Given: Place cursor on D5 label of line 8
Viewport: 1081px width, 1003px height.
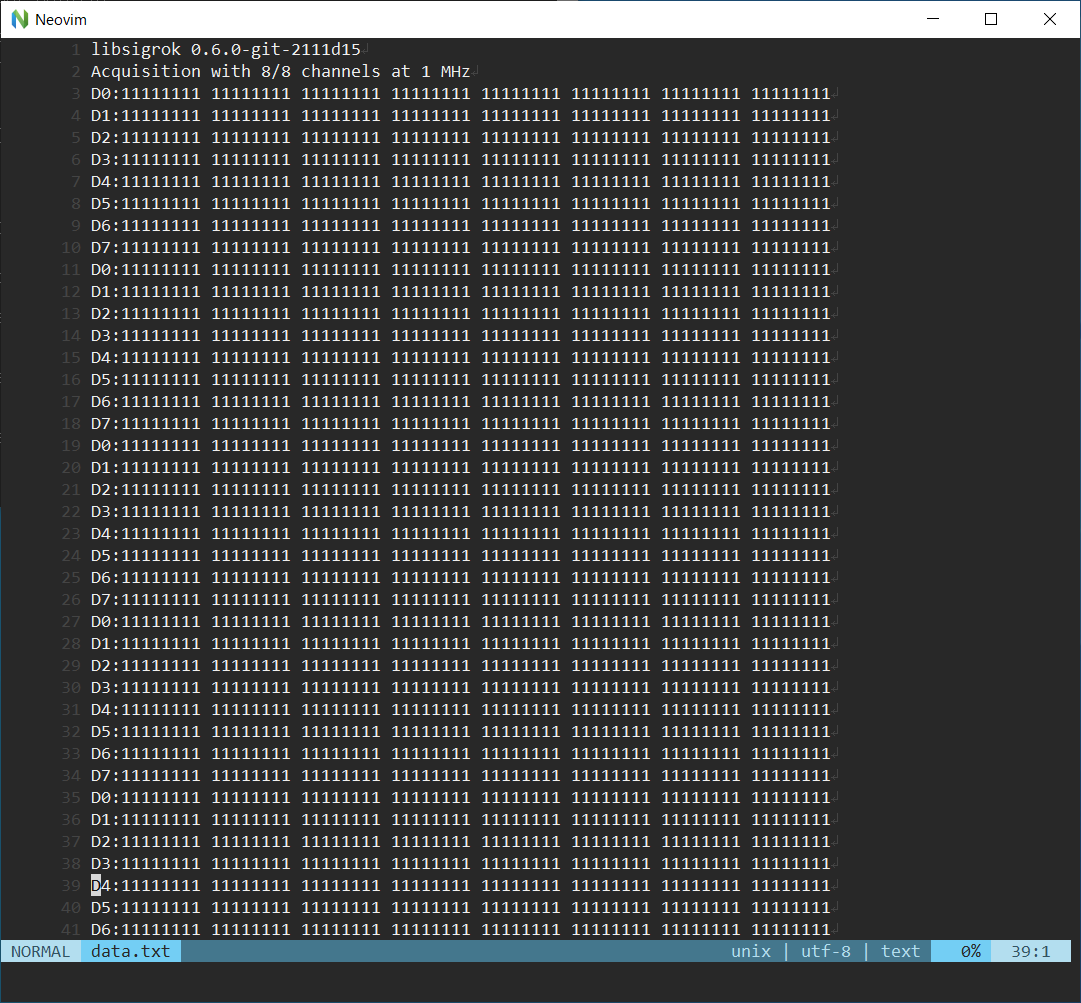Looking at the screenshot, I should click(x=101, y=204).
